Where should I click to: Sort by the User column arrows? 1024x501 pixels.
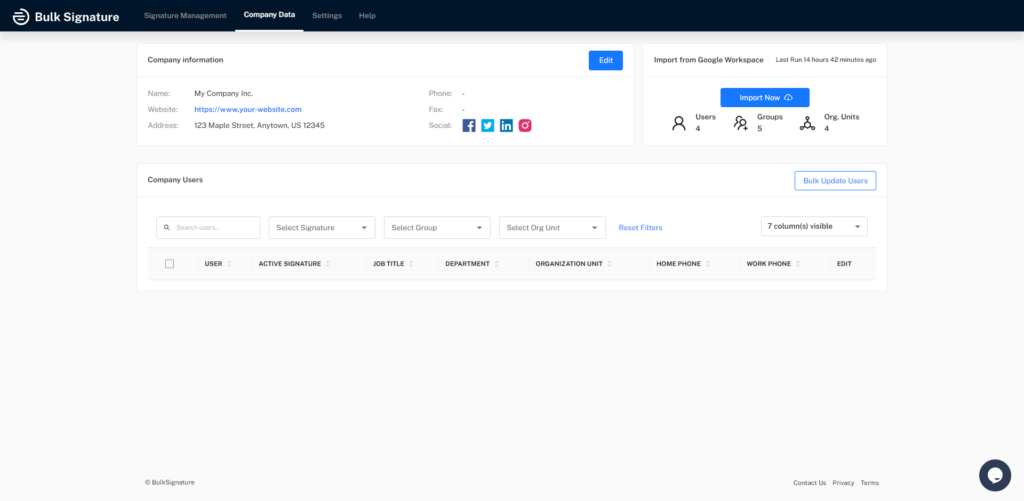(229, 264)
